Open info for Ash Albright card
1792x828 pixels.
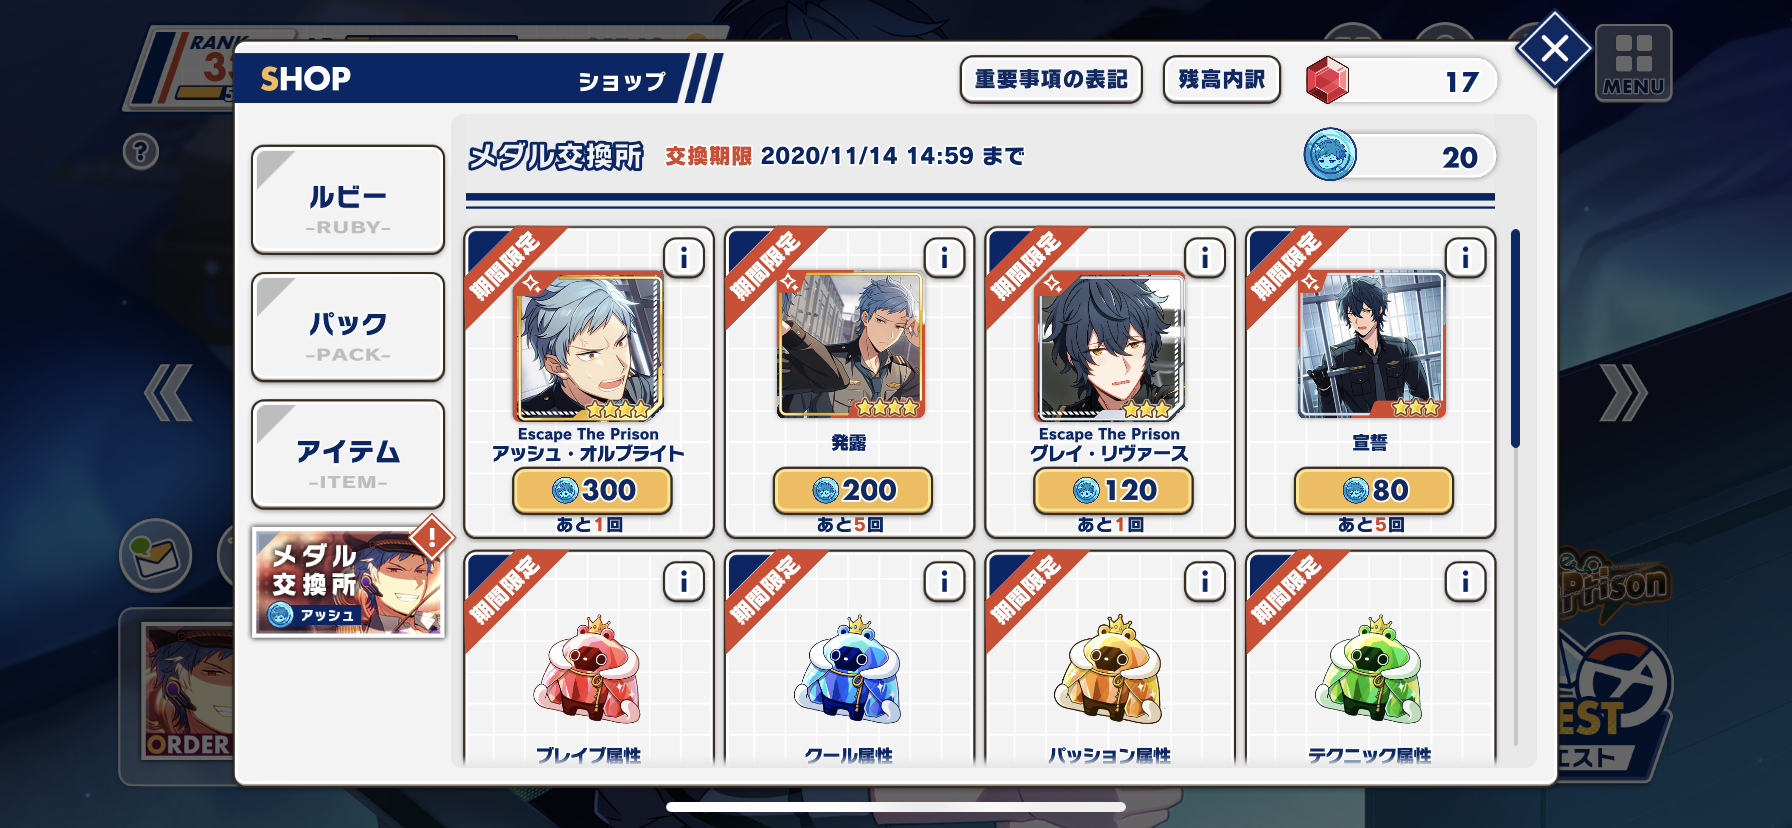tap(684, 258)
